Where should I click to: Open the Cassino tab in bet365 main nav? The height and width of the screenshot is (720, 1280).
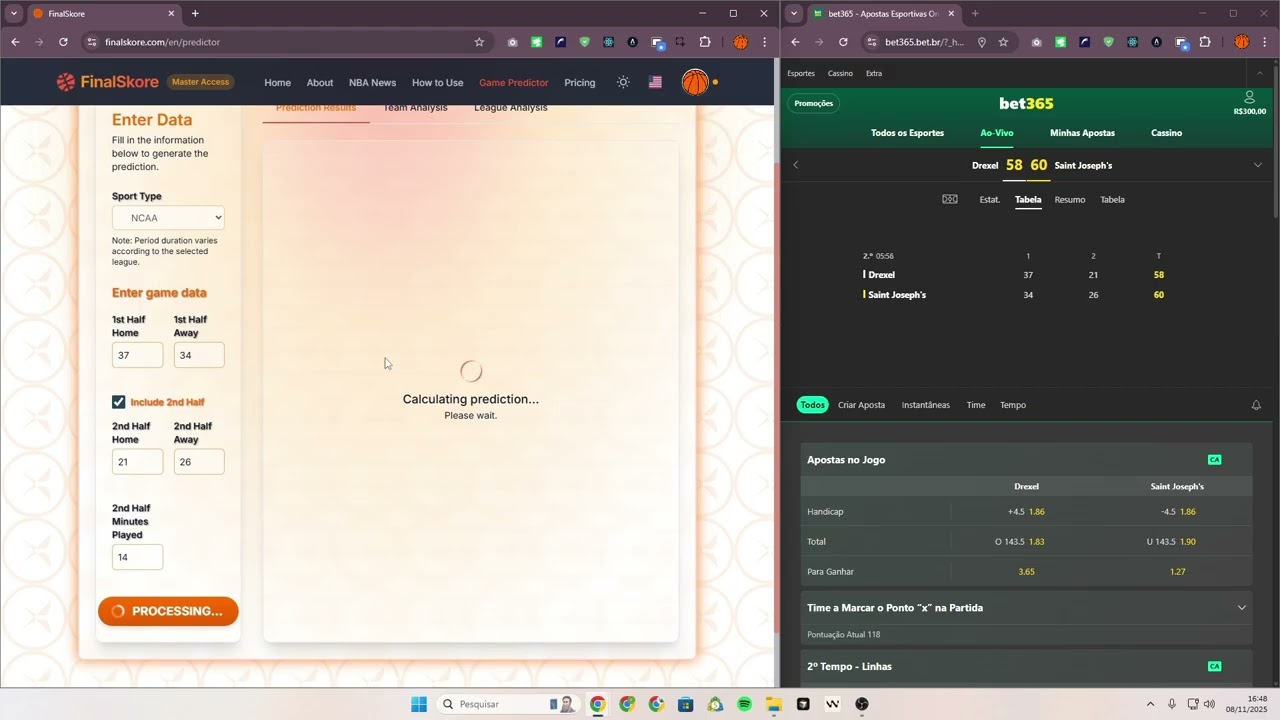point(1166,133)
